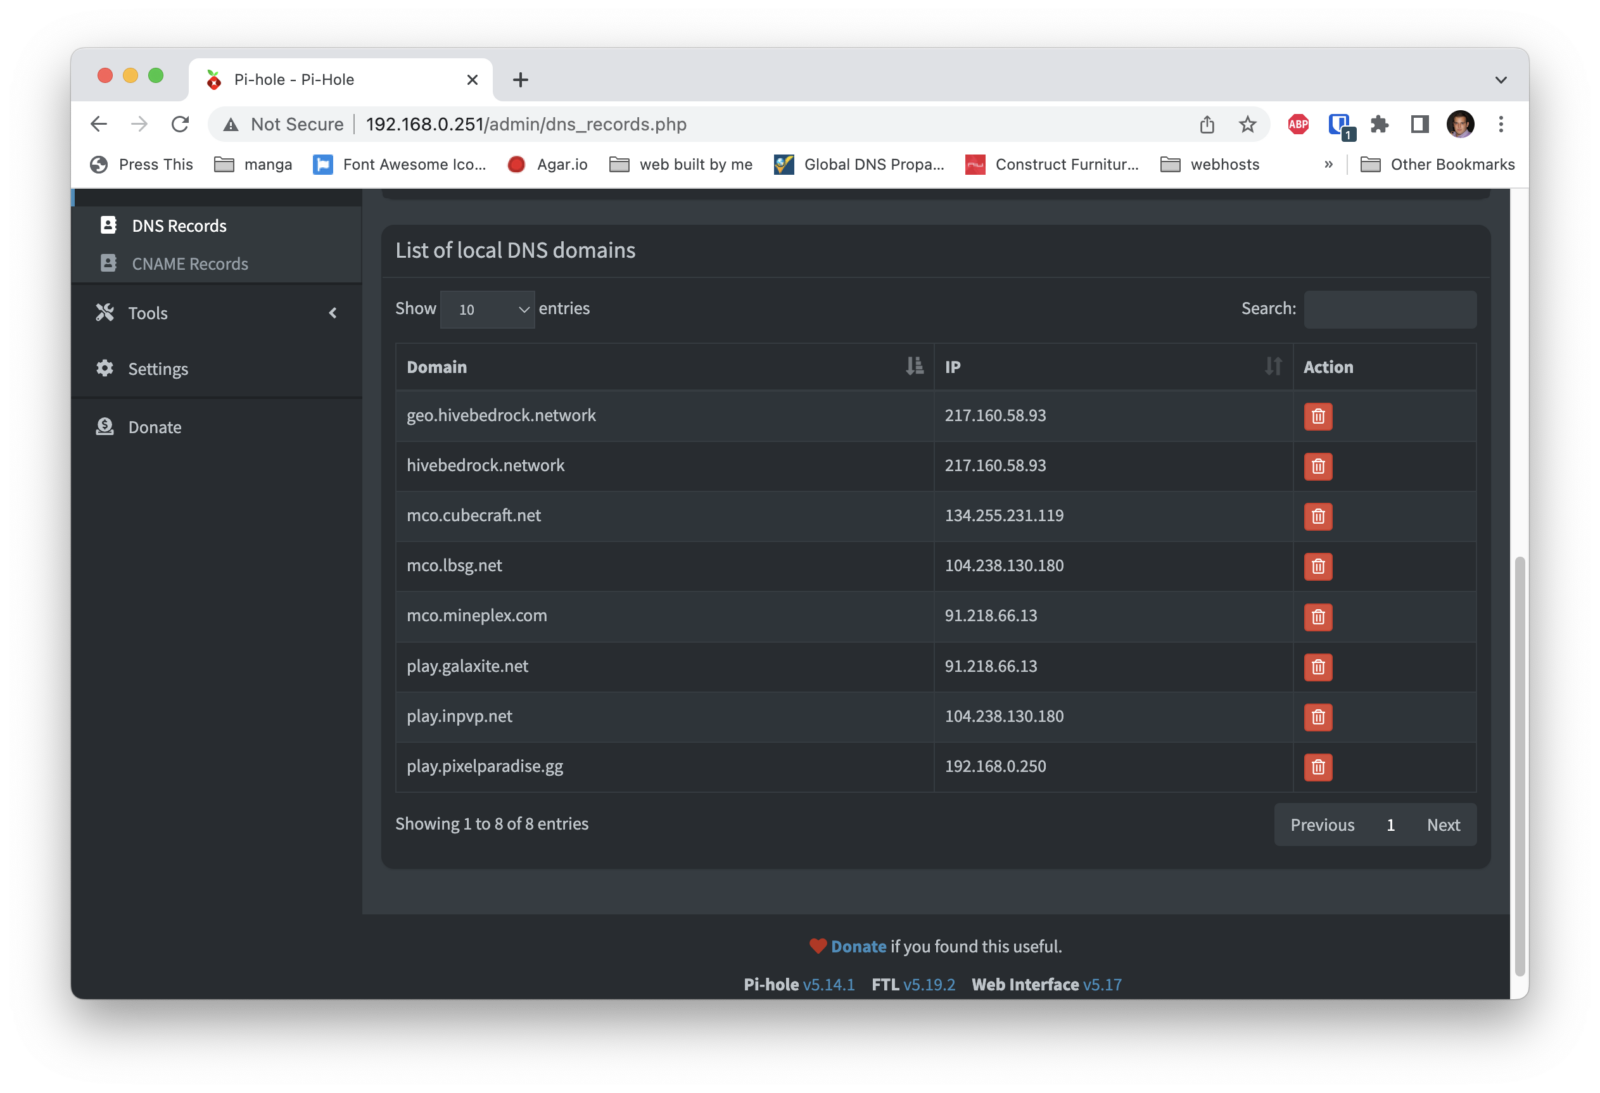Go to the Next page of entries
This screenshot has width=1600, height=1093.
pyautogui.click(x=1442, y=825)
